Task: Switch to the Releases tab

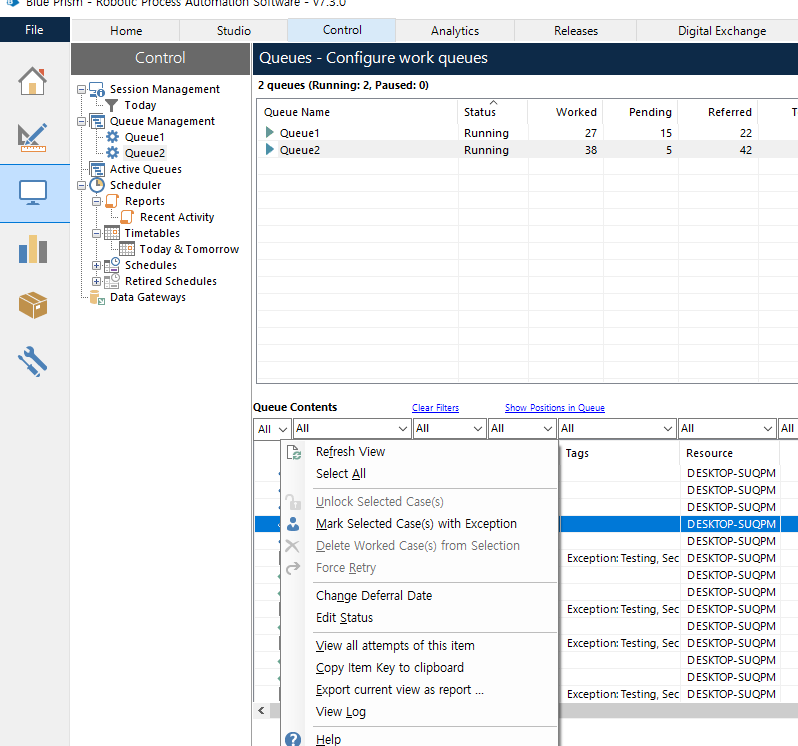Action: [x=576, y=31]
